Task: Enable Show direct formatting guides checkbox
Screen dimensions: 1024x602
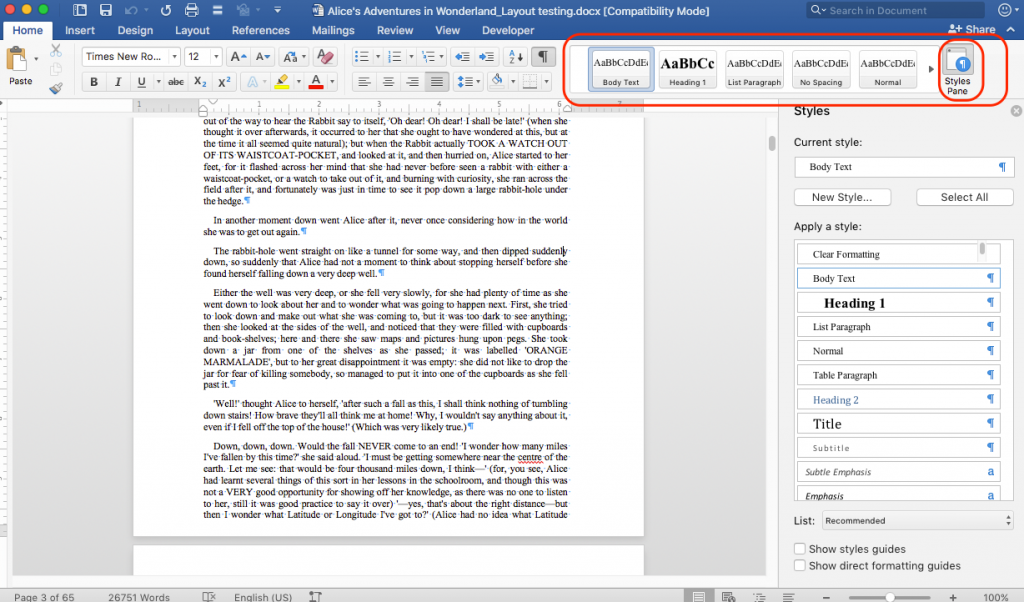Action: click(799, 565)
